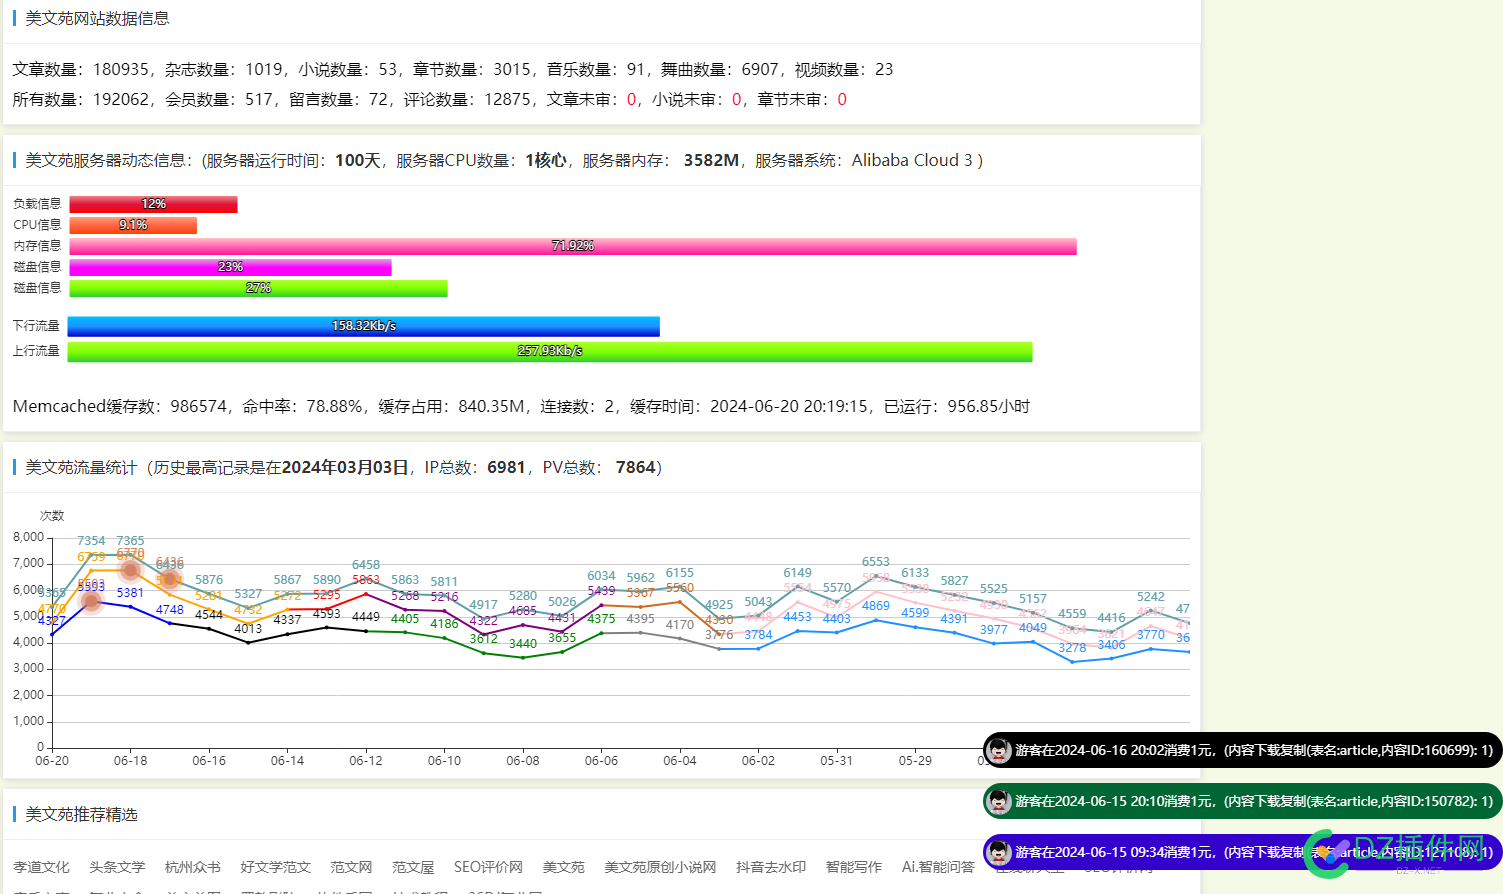
Task: Click the 上行流量 257.93Kb/s green bar
Action: [550, 351]
